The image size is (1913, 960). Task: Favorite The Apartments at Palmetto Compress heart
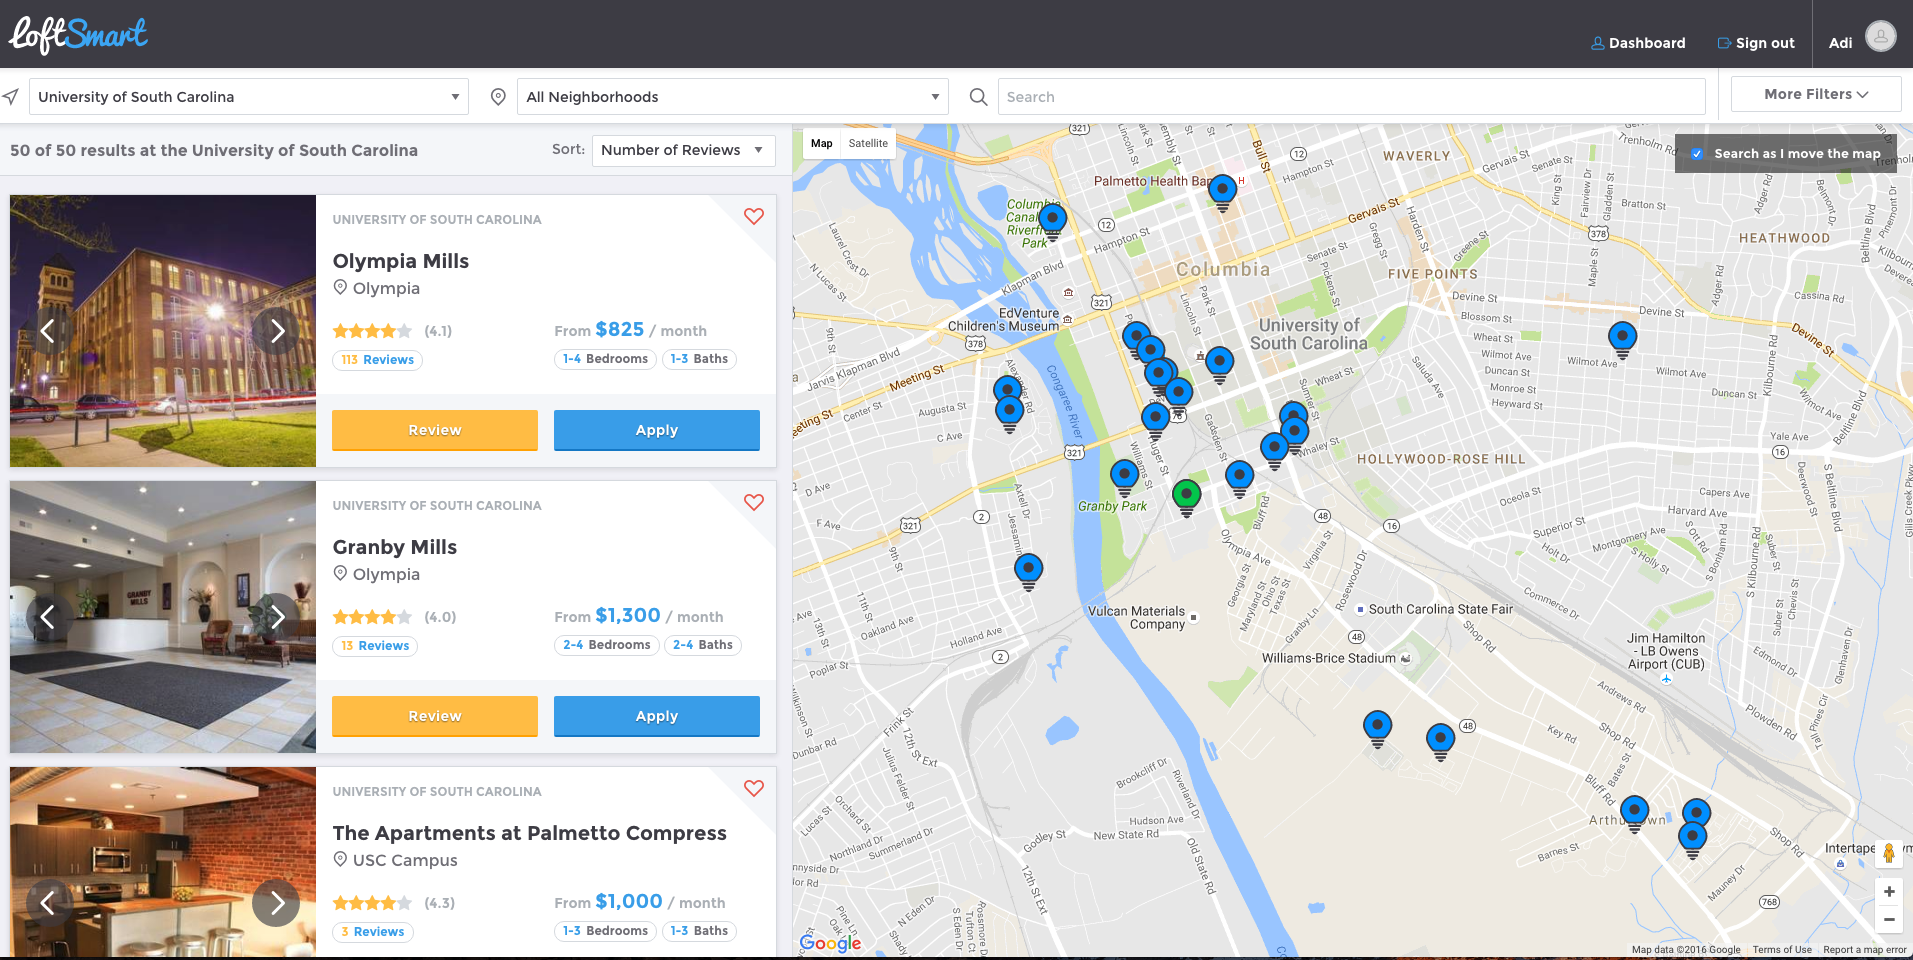coord(754,788)
